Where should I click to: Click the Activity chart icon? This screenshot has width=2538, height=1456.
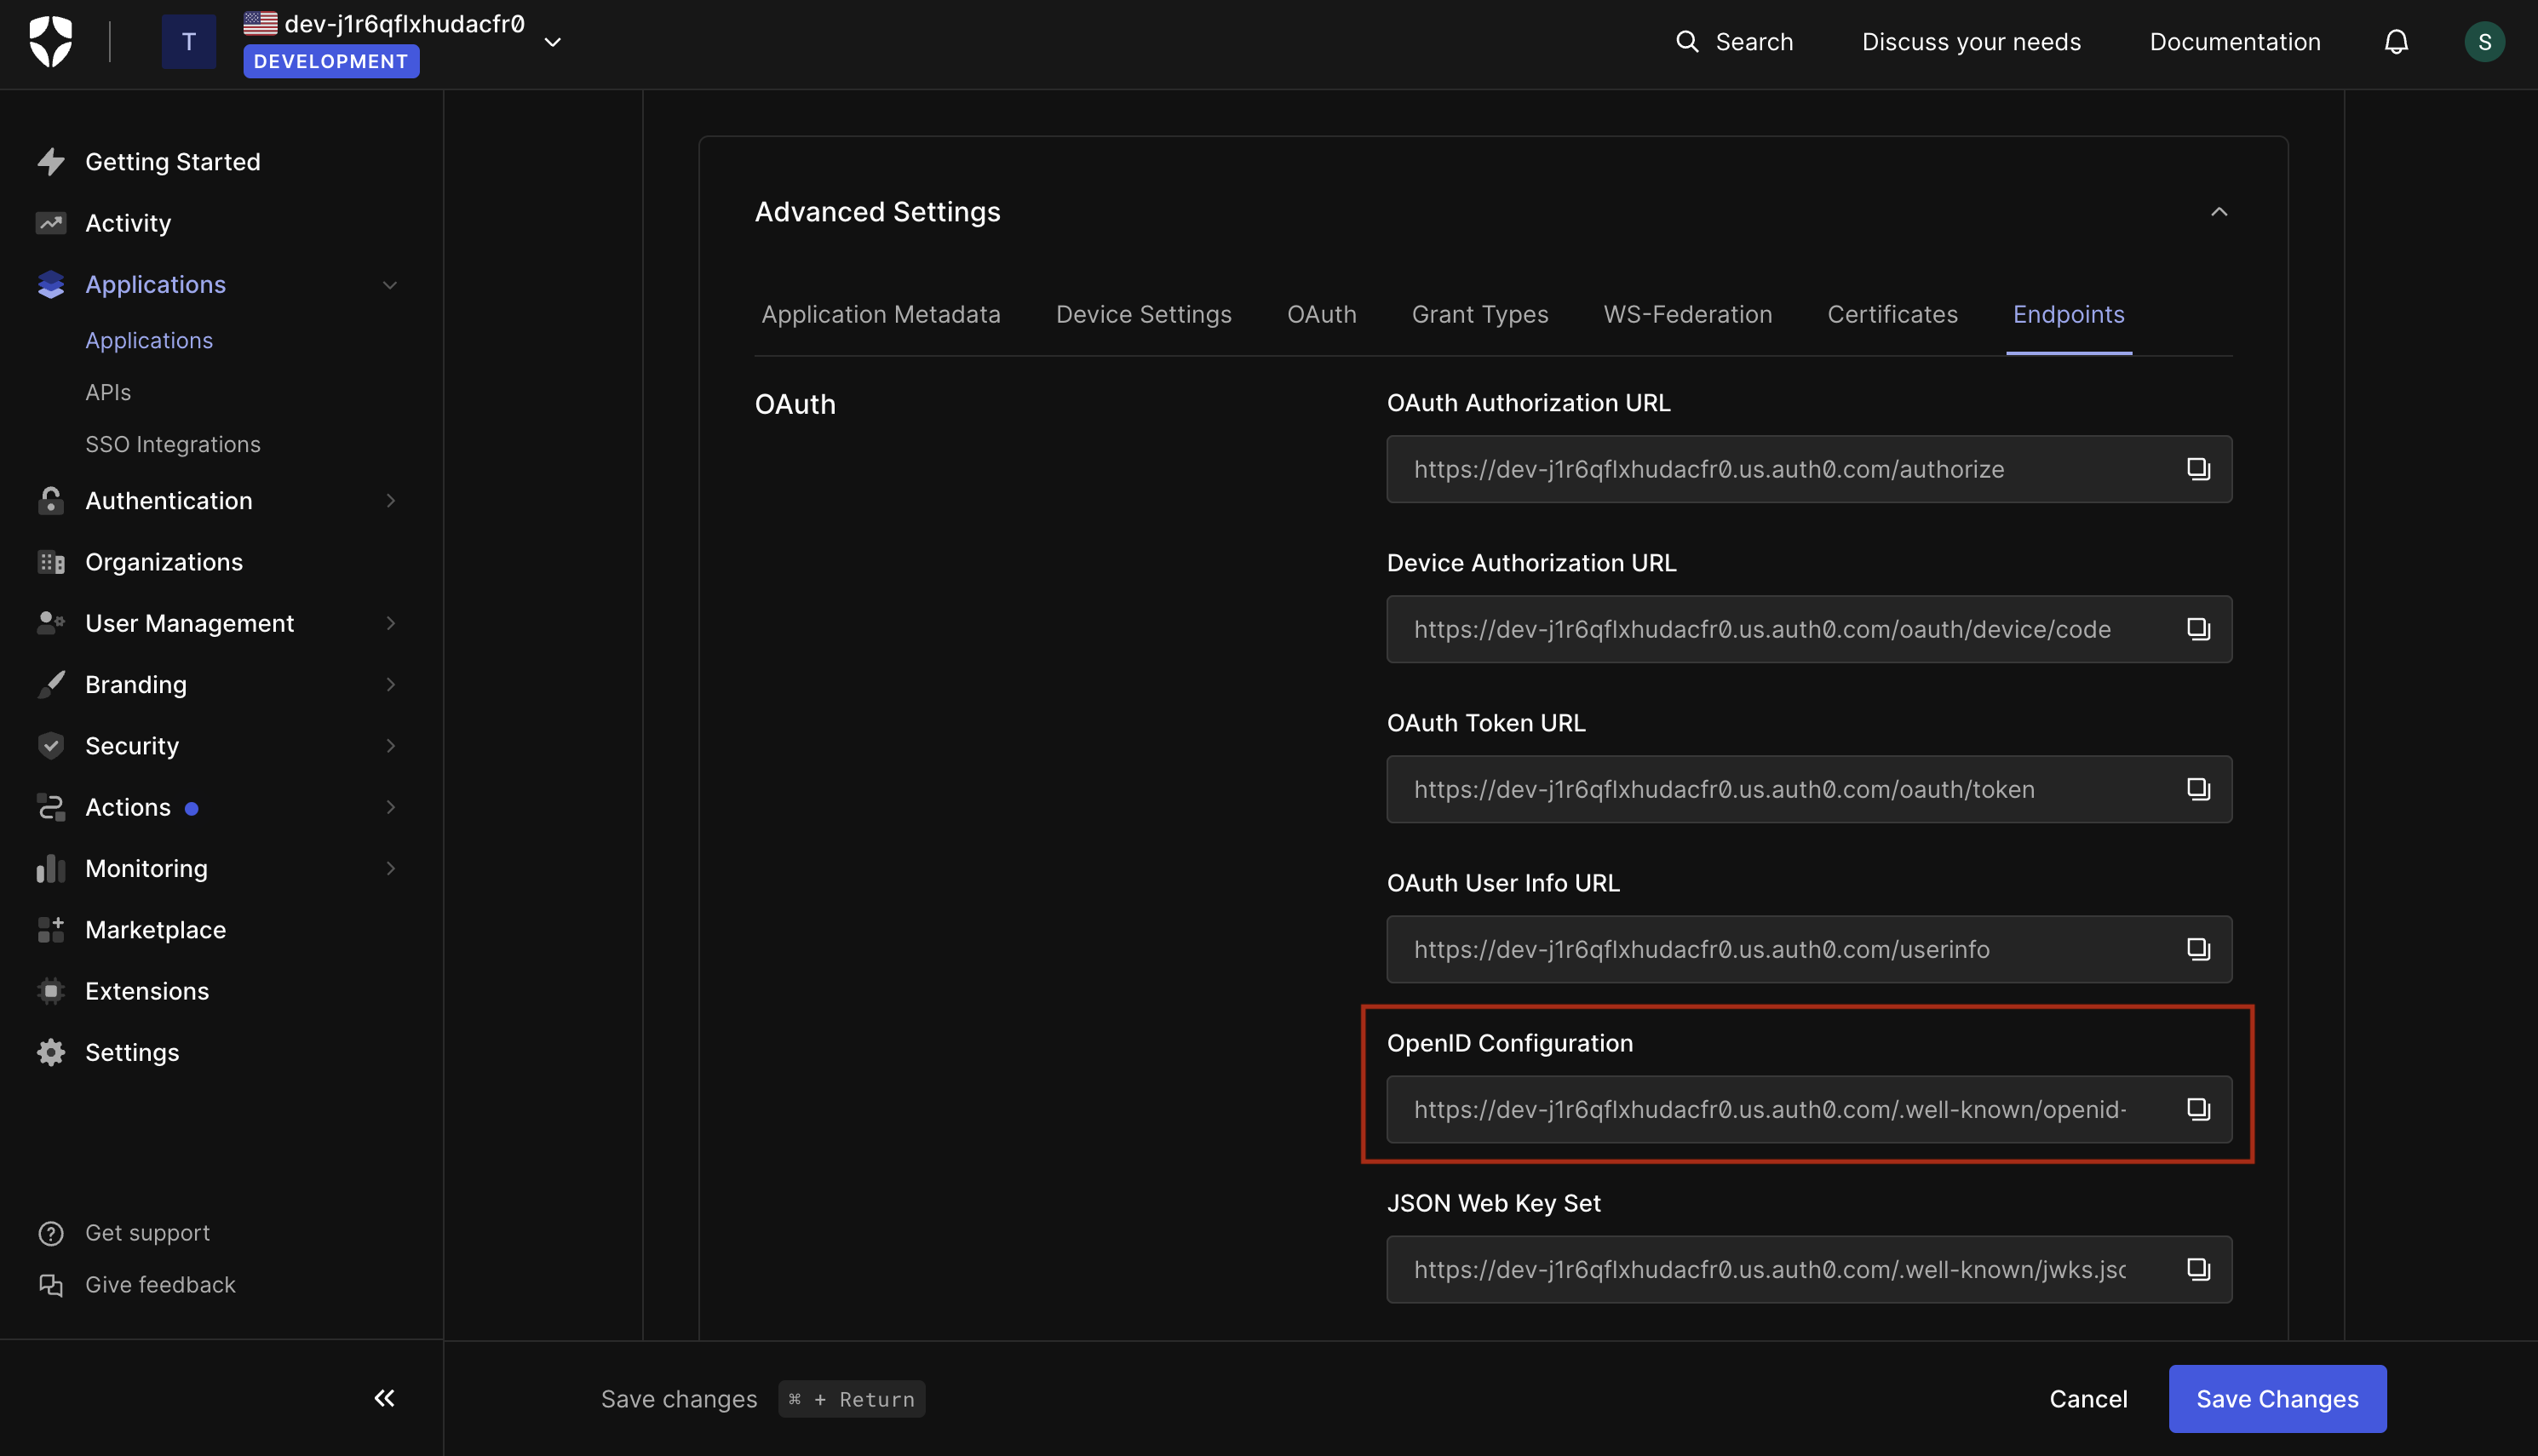tap(51, 223)
